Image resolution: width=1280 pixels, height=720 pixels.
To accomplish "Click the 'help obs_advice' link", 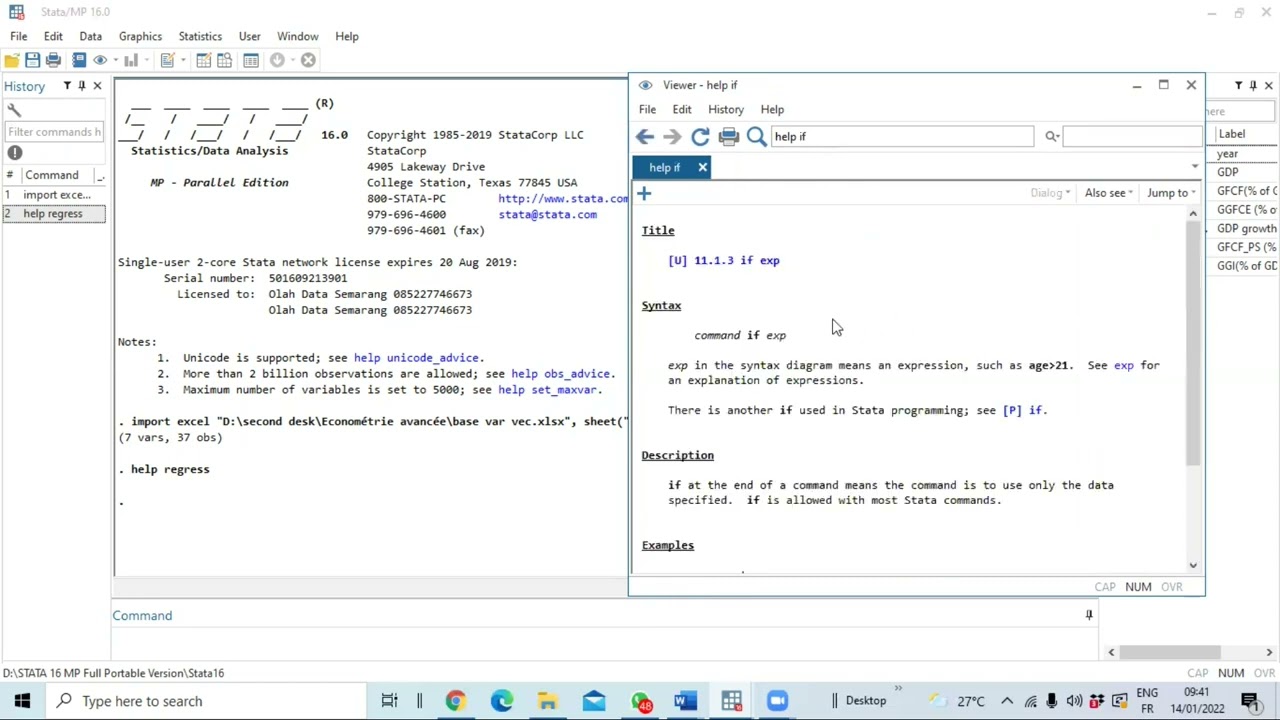I will coord(561,373).
